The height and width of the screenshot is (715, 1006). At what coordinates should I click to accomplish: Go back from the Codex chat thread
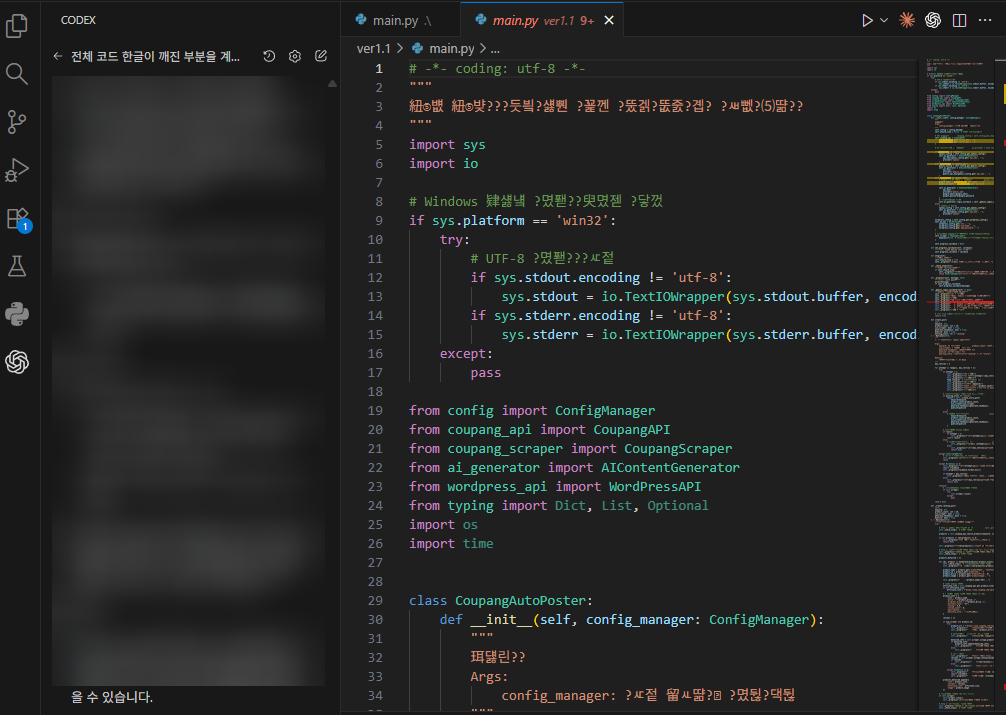(58, 56)
